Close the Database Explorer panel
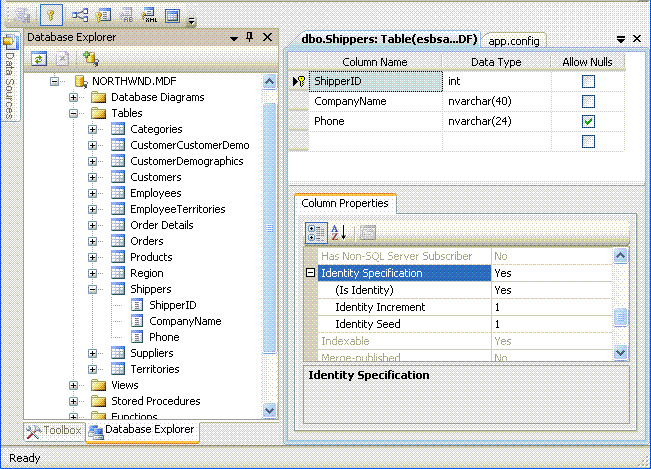Screen dimensions: 651x469 [x=268, y=37]
